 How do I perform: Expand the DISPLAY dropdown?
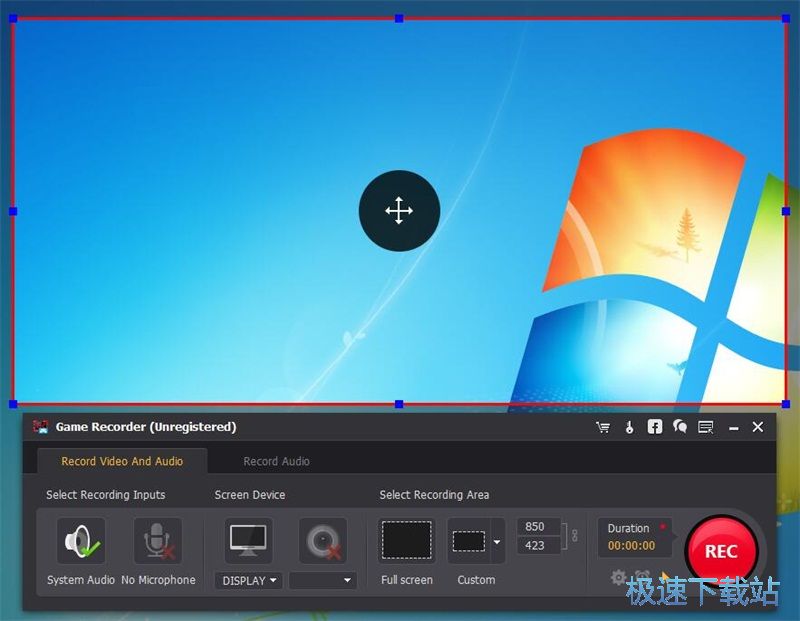(x=249, y=580)
